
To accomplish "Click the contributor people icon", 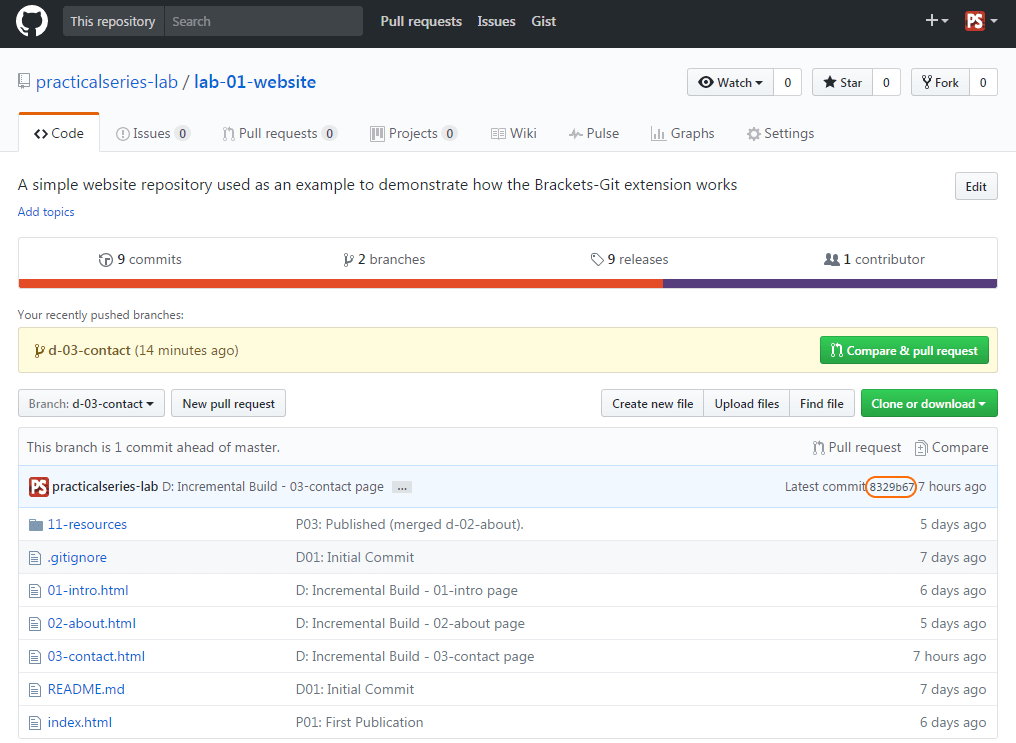I will [x=831, y=259].
